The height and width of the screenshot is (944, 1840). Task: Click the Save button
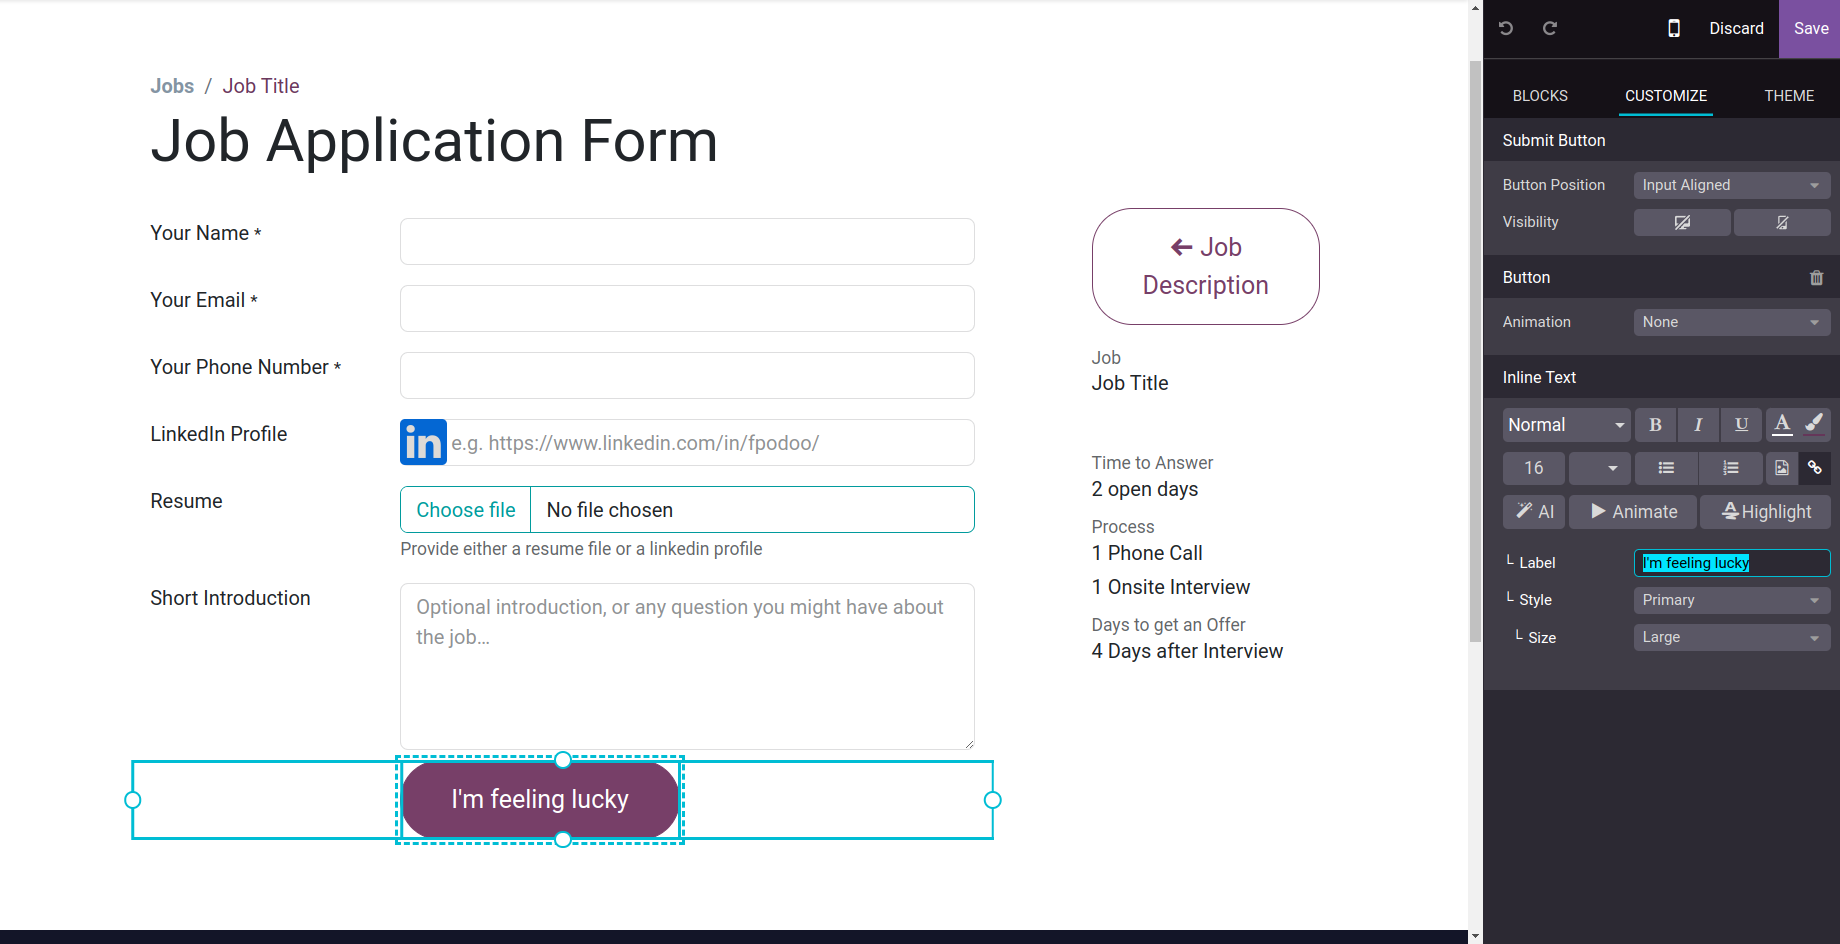coord(1811,29)
